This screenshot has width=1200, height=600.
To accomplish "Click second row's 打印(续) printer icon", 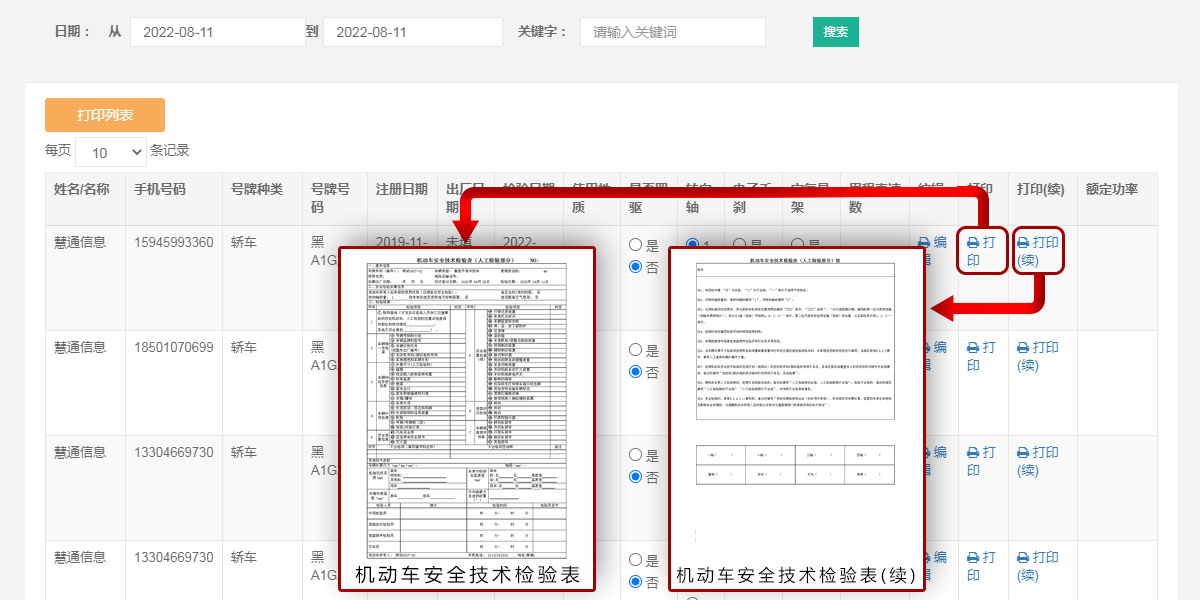I will 1023,348.
